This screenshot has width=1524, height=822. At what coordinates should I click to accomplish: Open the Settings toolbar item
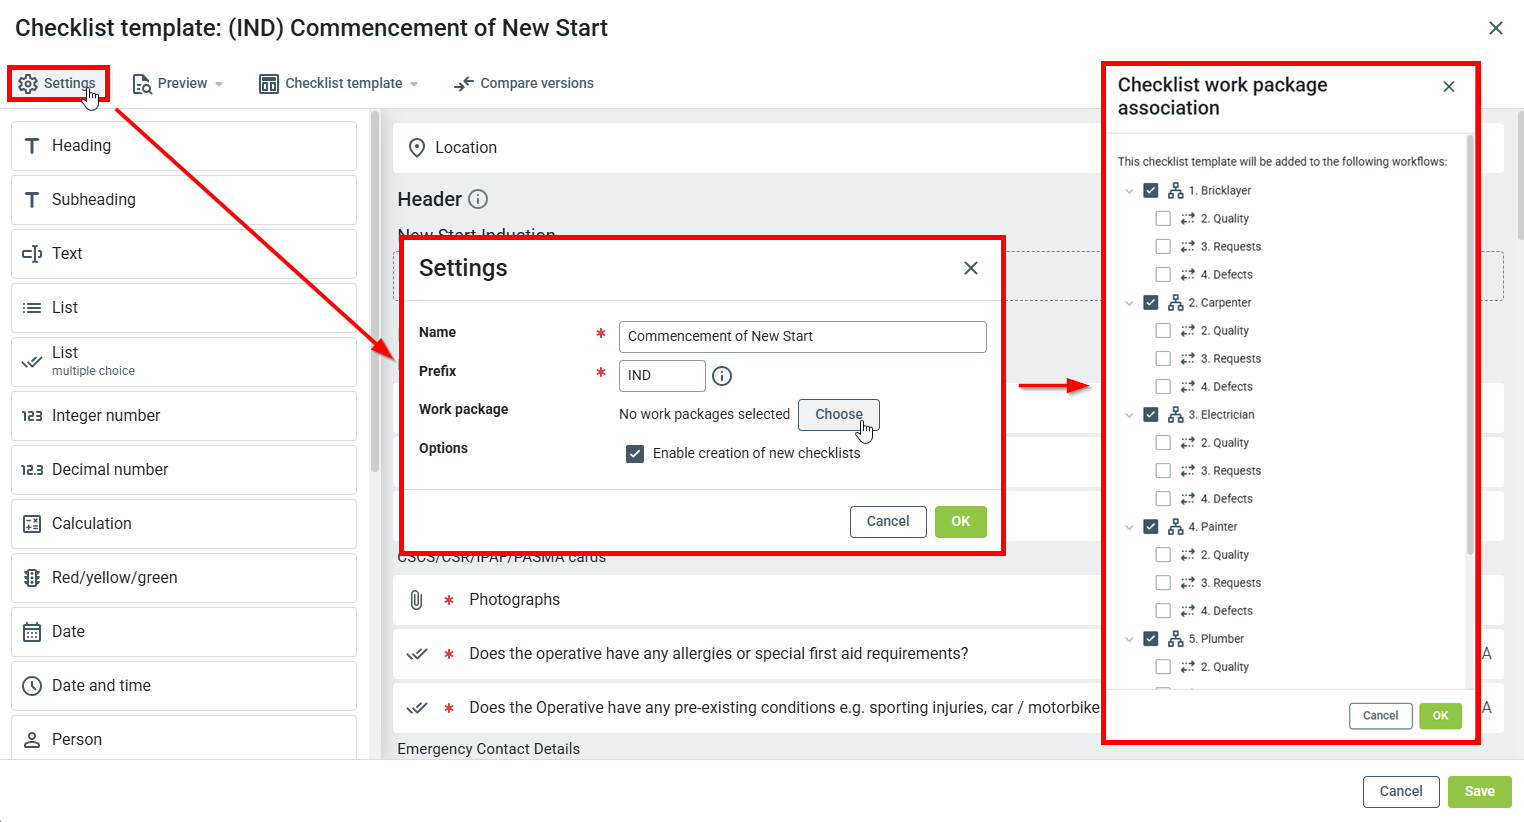pyautogui.click(x=58, y=84)
